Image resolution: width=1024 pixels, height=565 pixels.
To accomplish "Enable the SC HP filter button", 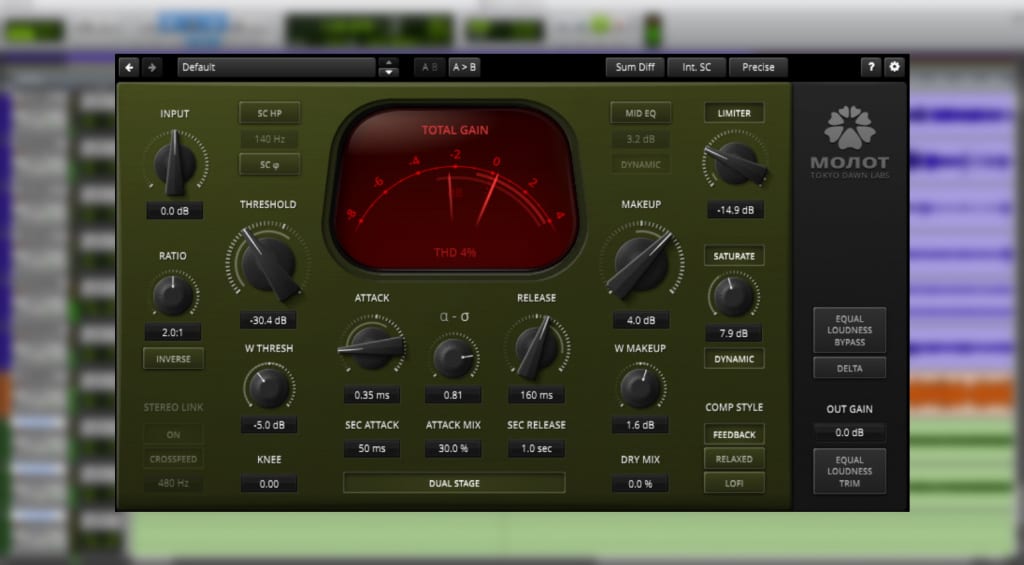I will tap(269, 113).
